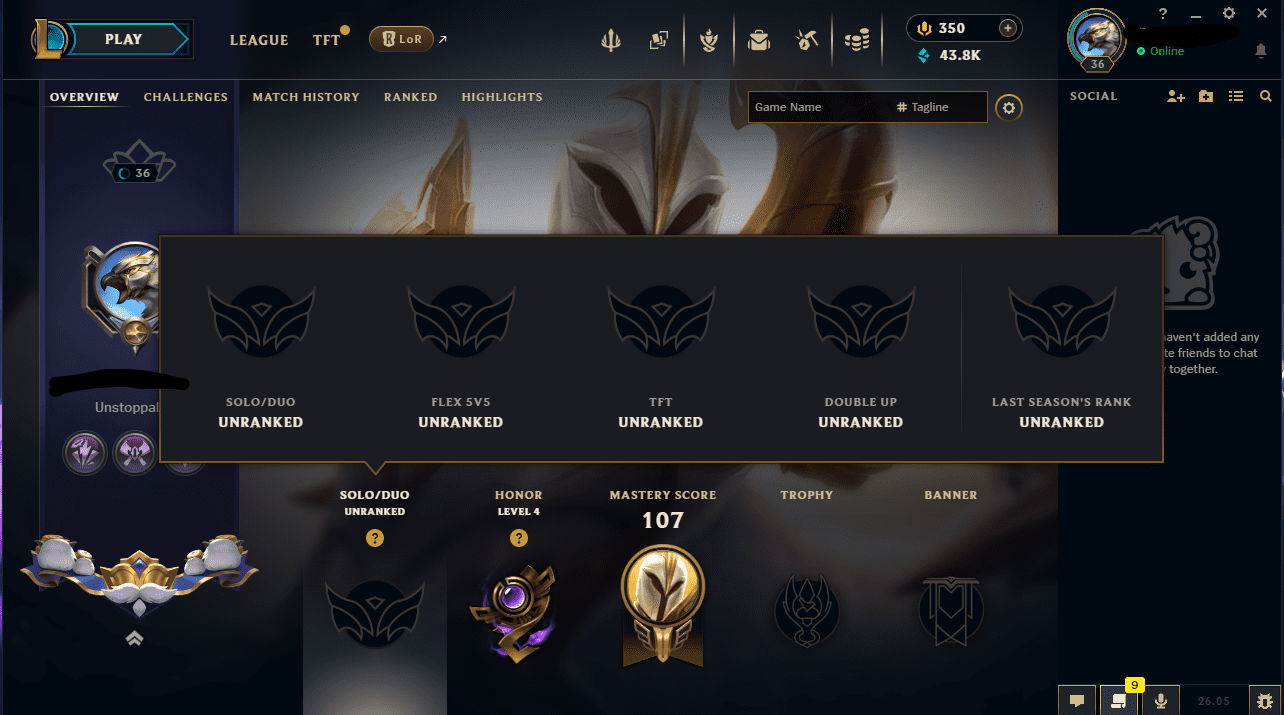
Task: Open the Collection cards icon
Action: 658,40
